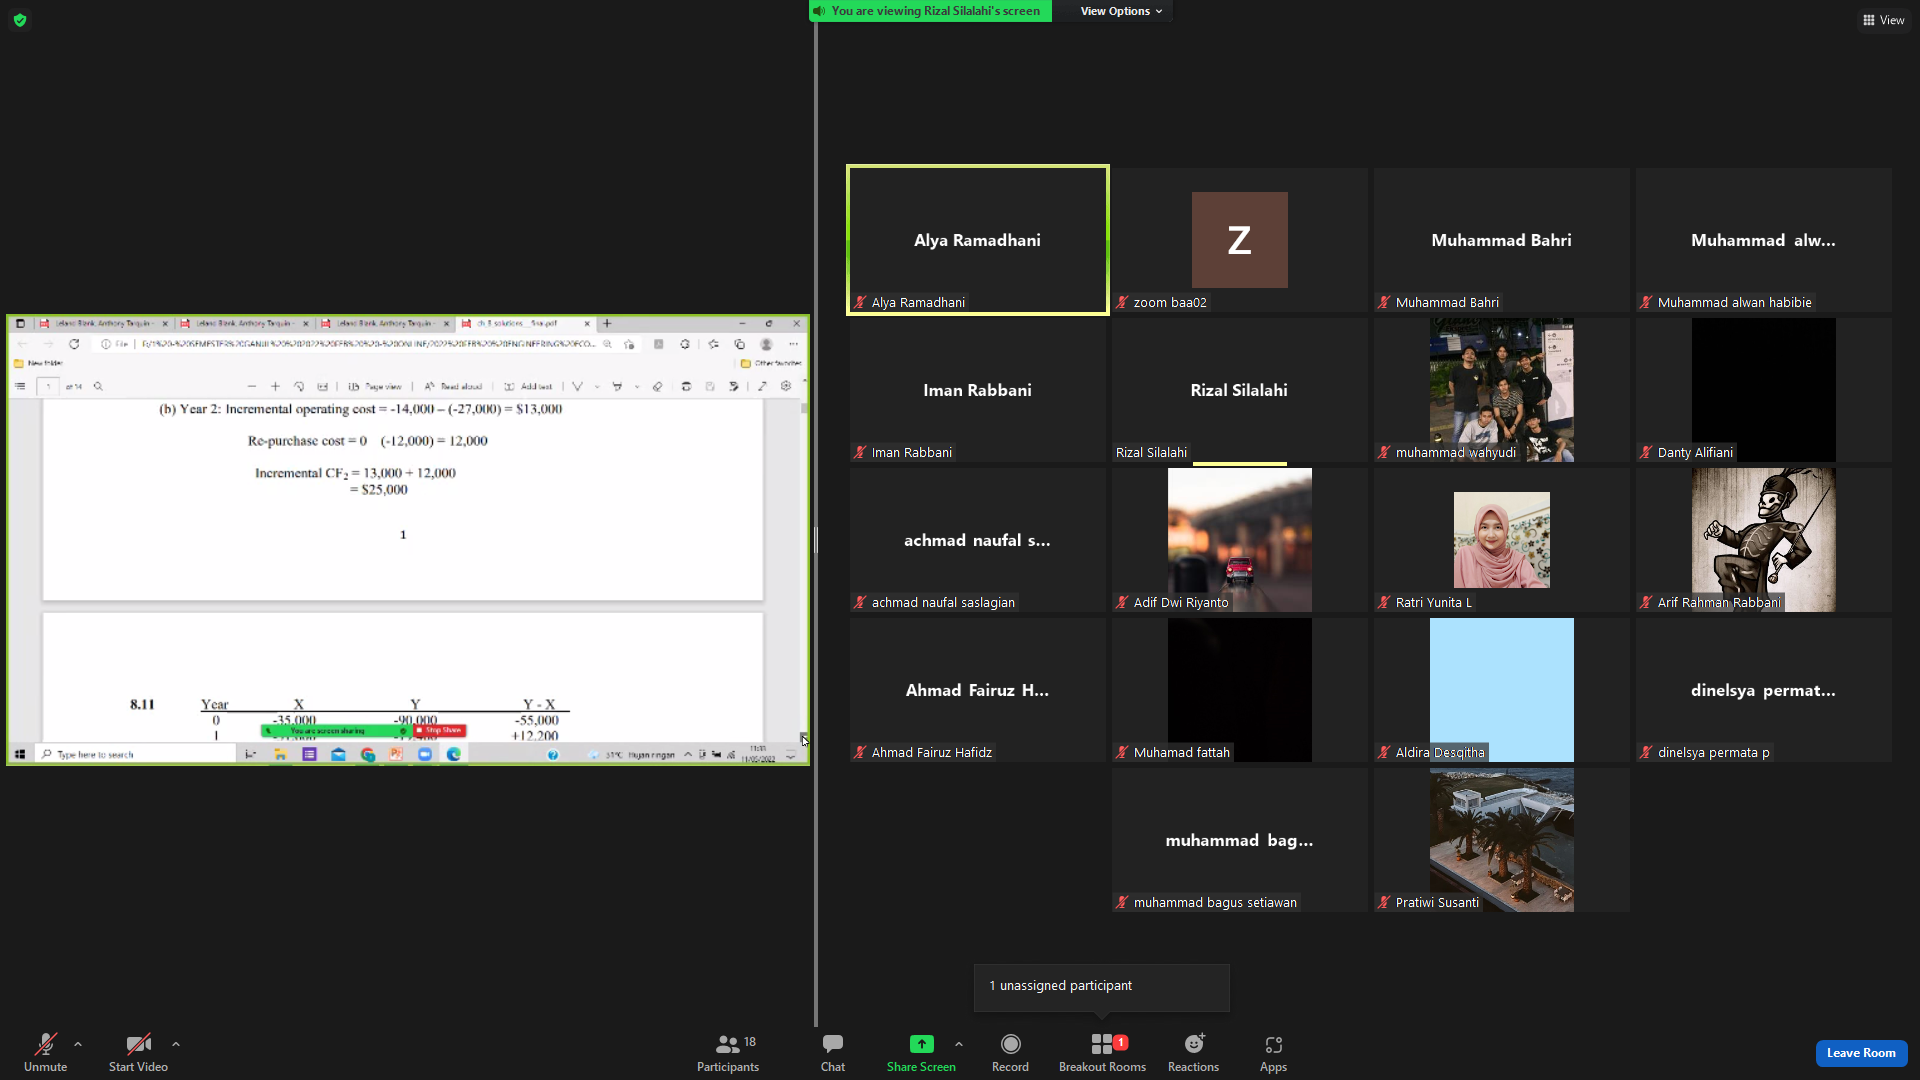Click the Zoom icon on the shared taskbar

[x=425, y=755]
